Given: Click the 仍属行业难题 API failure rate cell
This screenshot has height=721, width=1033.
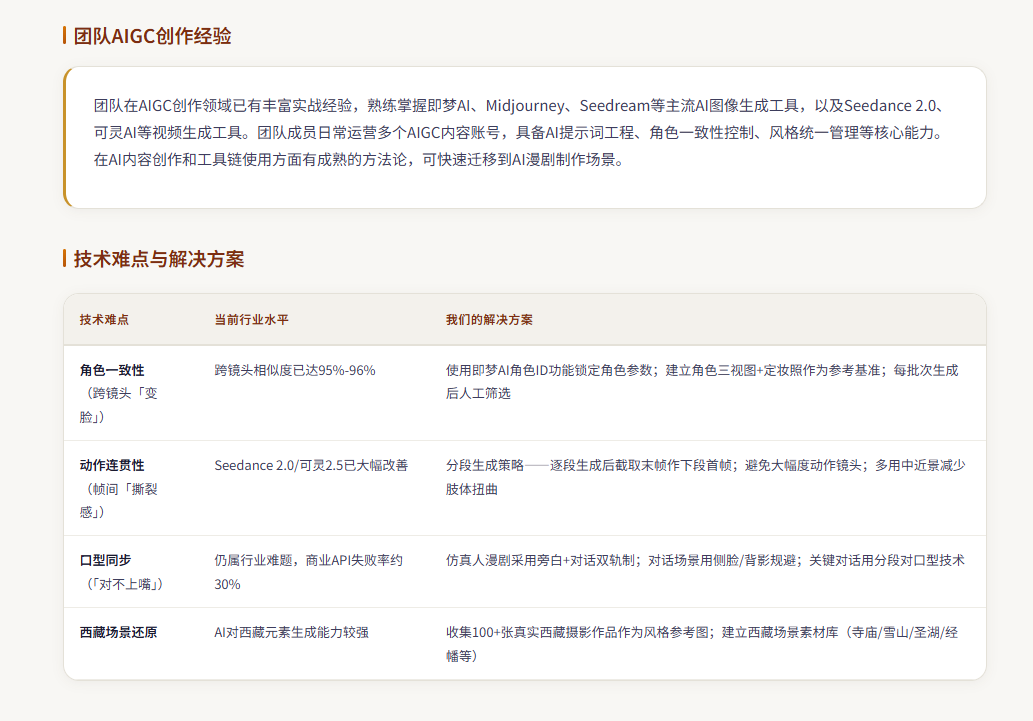Looking at the screenshot, I should pos(308,572).
